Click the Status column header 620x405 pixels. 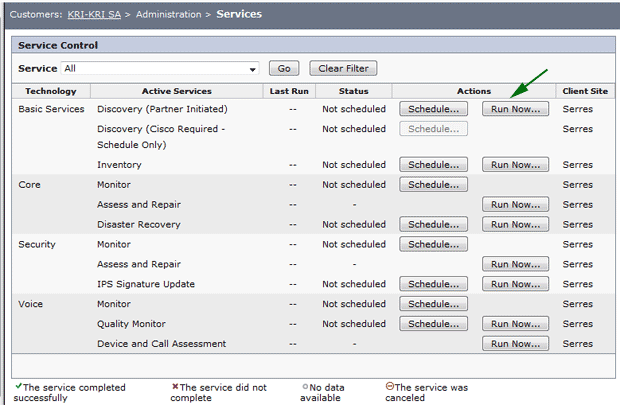tap(353, 91)
